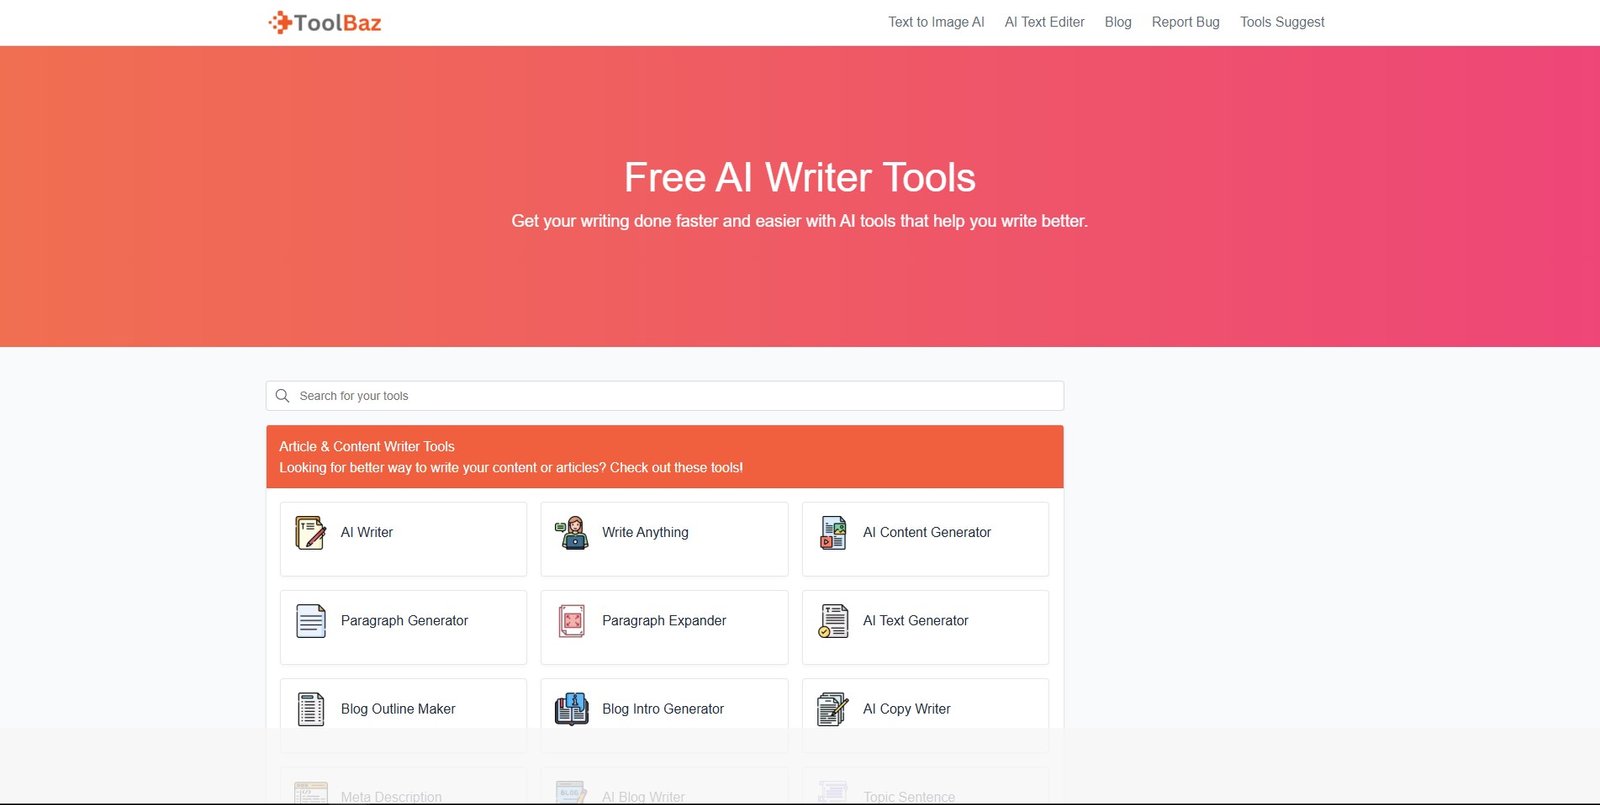1600x805 pixels.
Task: Go to the Blog page
Action: tap(1118, 22)
